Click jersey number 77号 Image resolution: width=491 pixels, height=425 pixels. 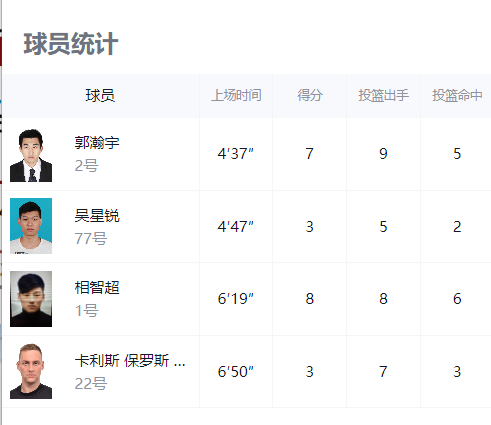click(91, 239)
